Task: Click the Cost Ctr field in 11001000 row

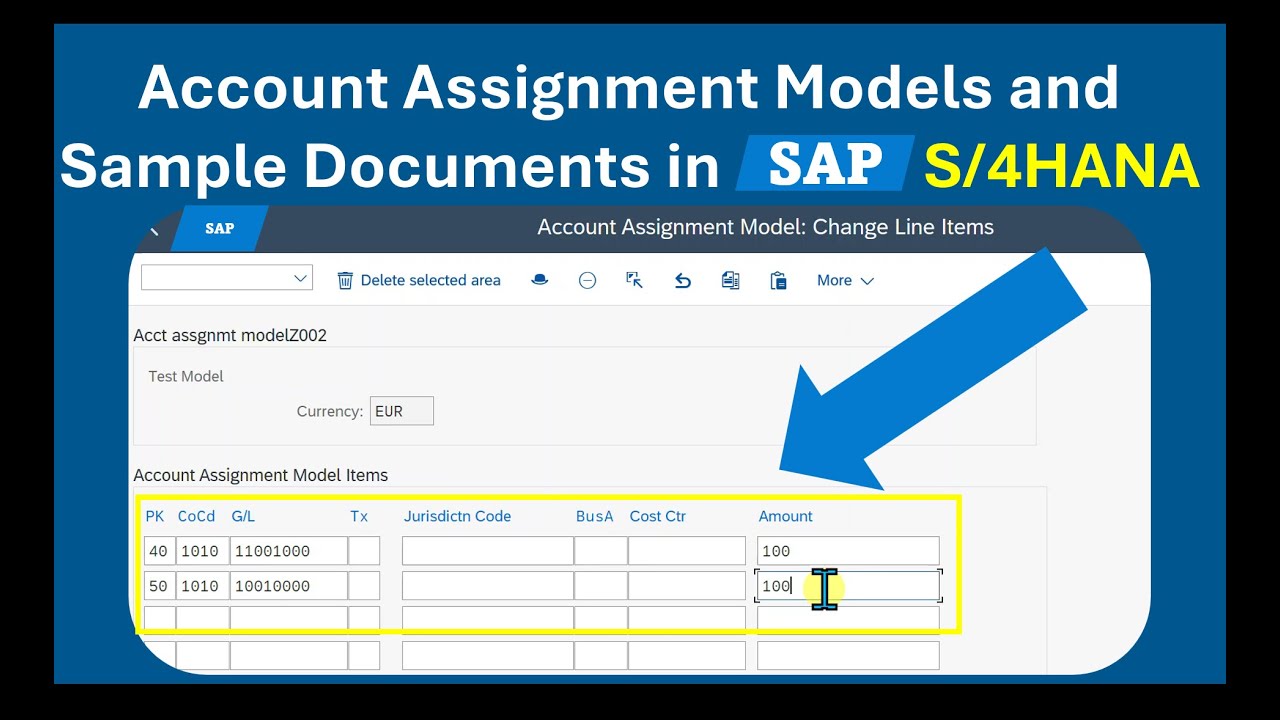Action: 687,551
